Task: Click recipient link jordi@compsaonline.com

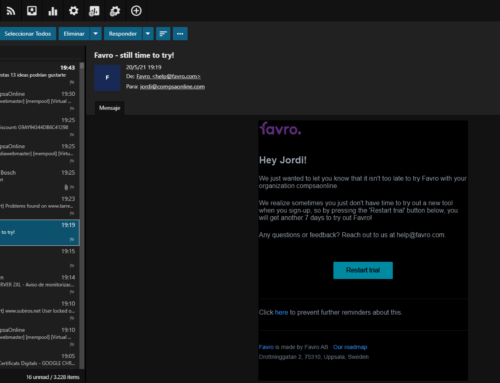Action: pos(172,87)
